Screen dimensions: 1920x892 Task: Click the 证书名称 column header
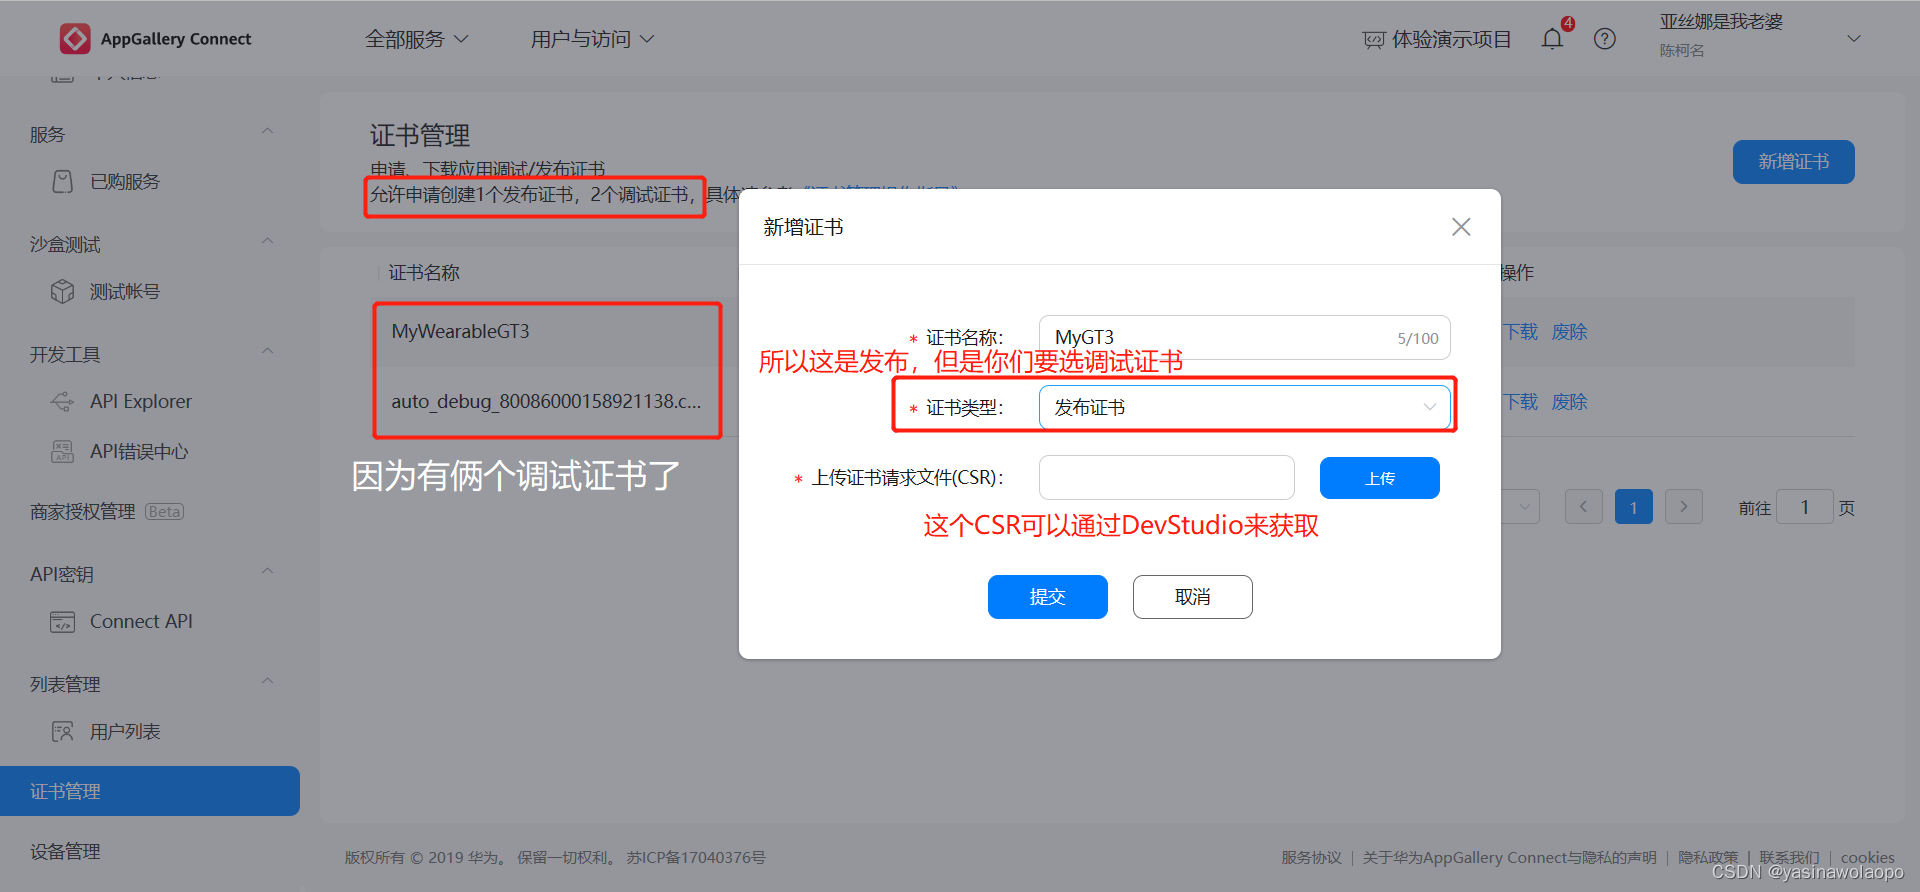coord(424,273)
